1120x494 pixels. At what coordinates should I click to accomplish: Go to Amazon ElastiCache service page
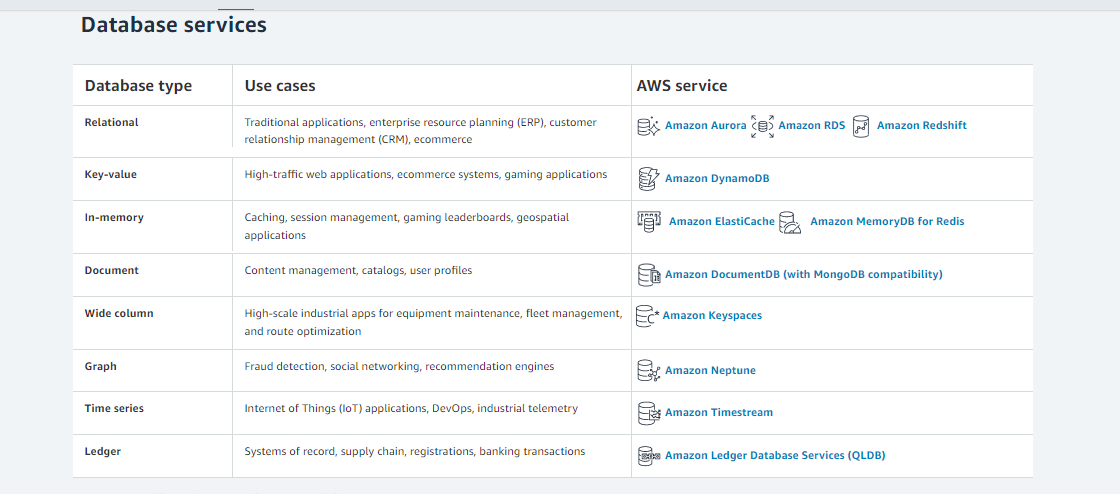(x=721, y=222)
